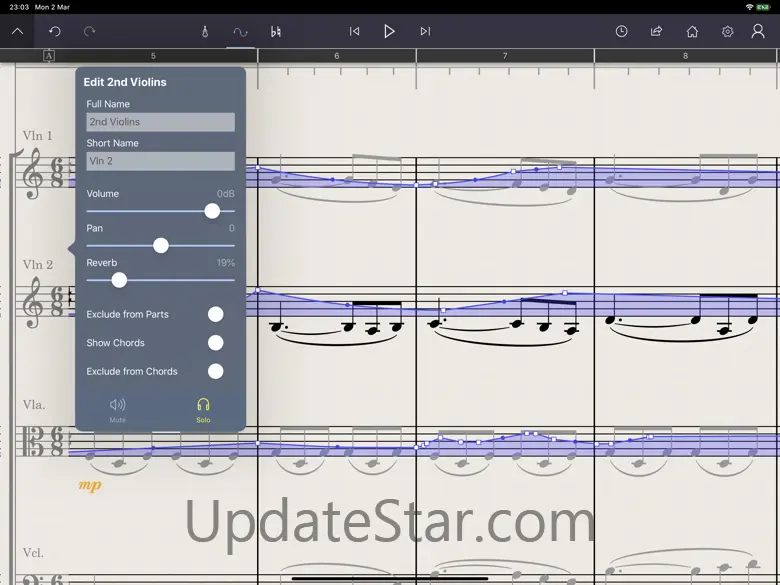Mute the 2nd Violins
The image size is (780, 585).
tap(117, 410)
